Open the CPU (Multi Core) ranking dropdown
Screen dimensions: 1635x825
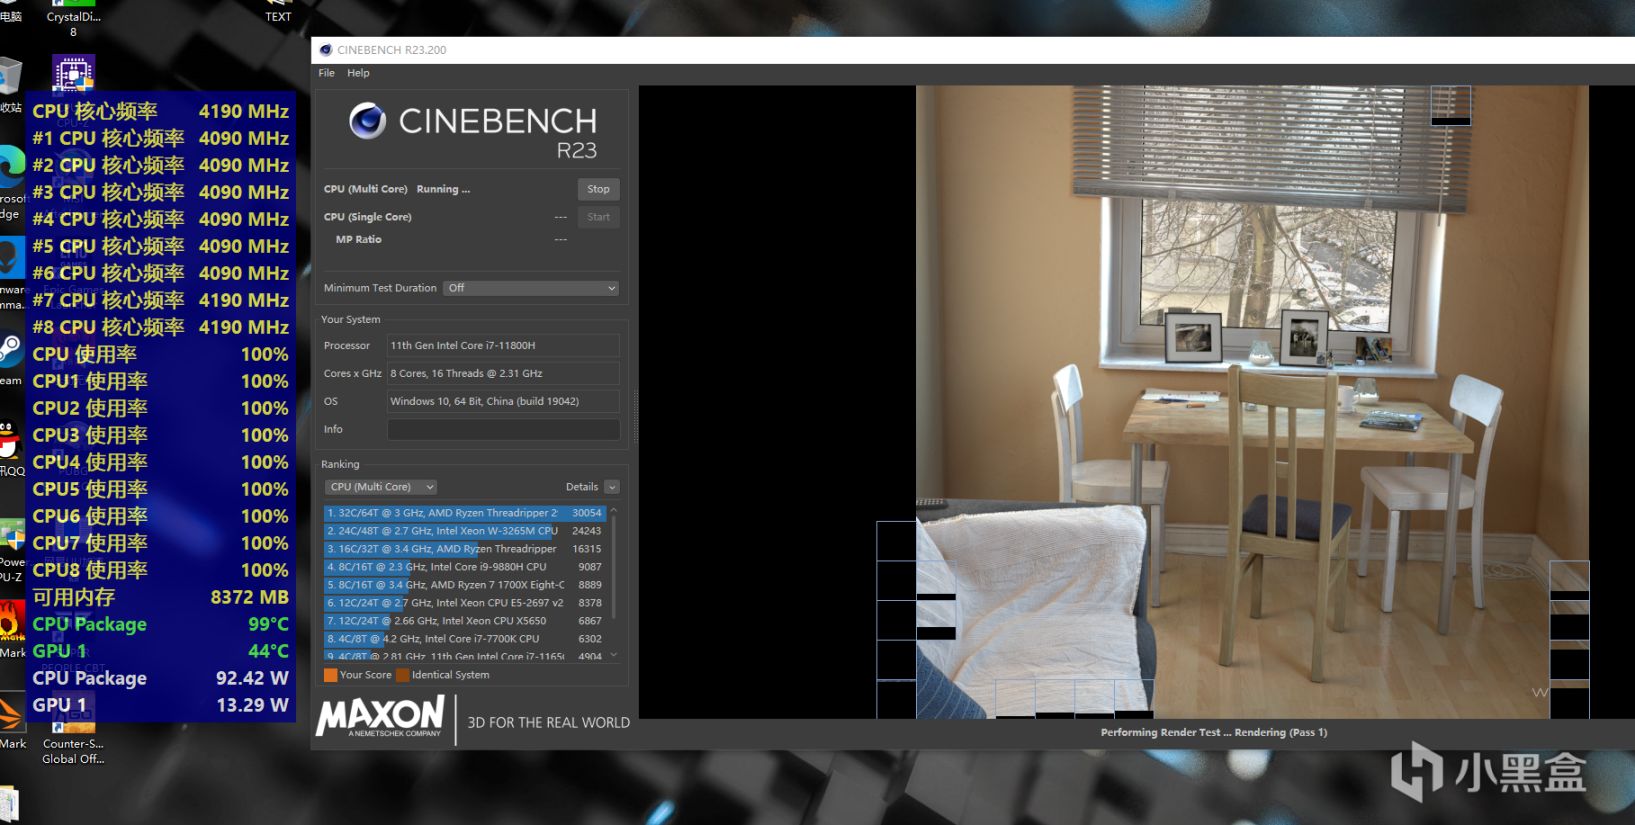click(x=380, y=487)
